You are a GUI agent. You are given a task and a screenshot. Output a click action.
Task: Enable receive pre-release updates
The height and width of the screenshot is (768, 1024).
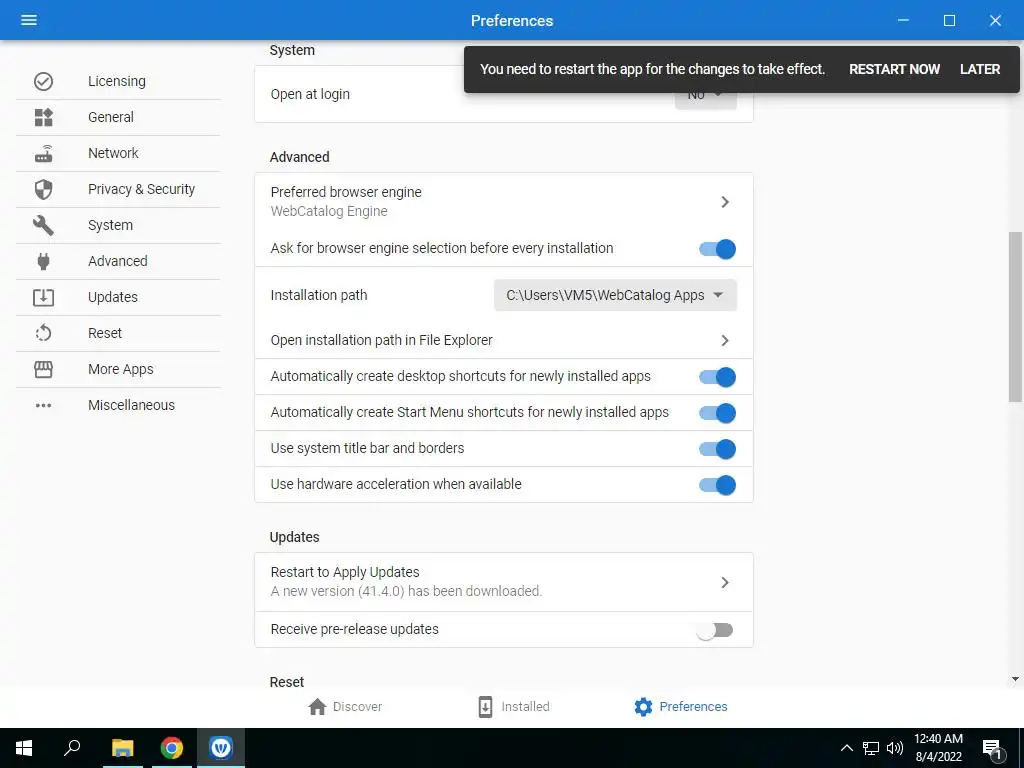coord(714,630)
